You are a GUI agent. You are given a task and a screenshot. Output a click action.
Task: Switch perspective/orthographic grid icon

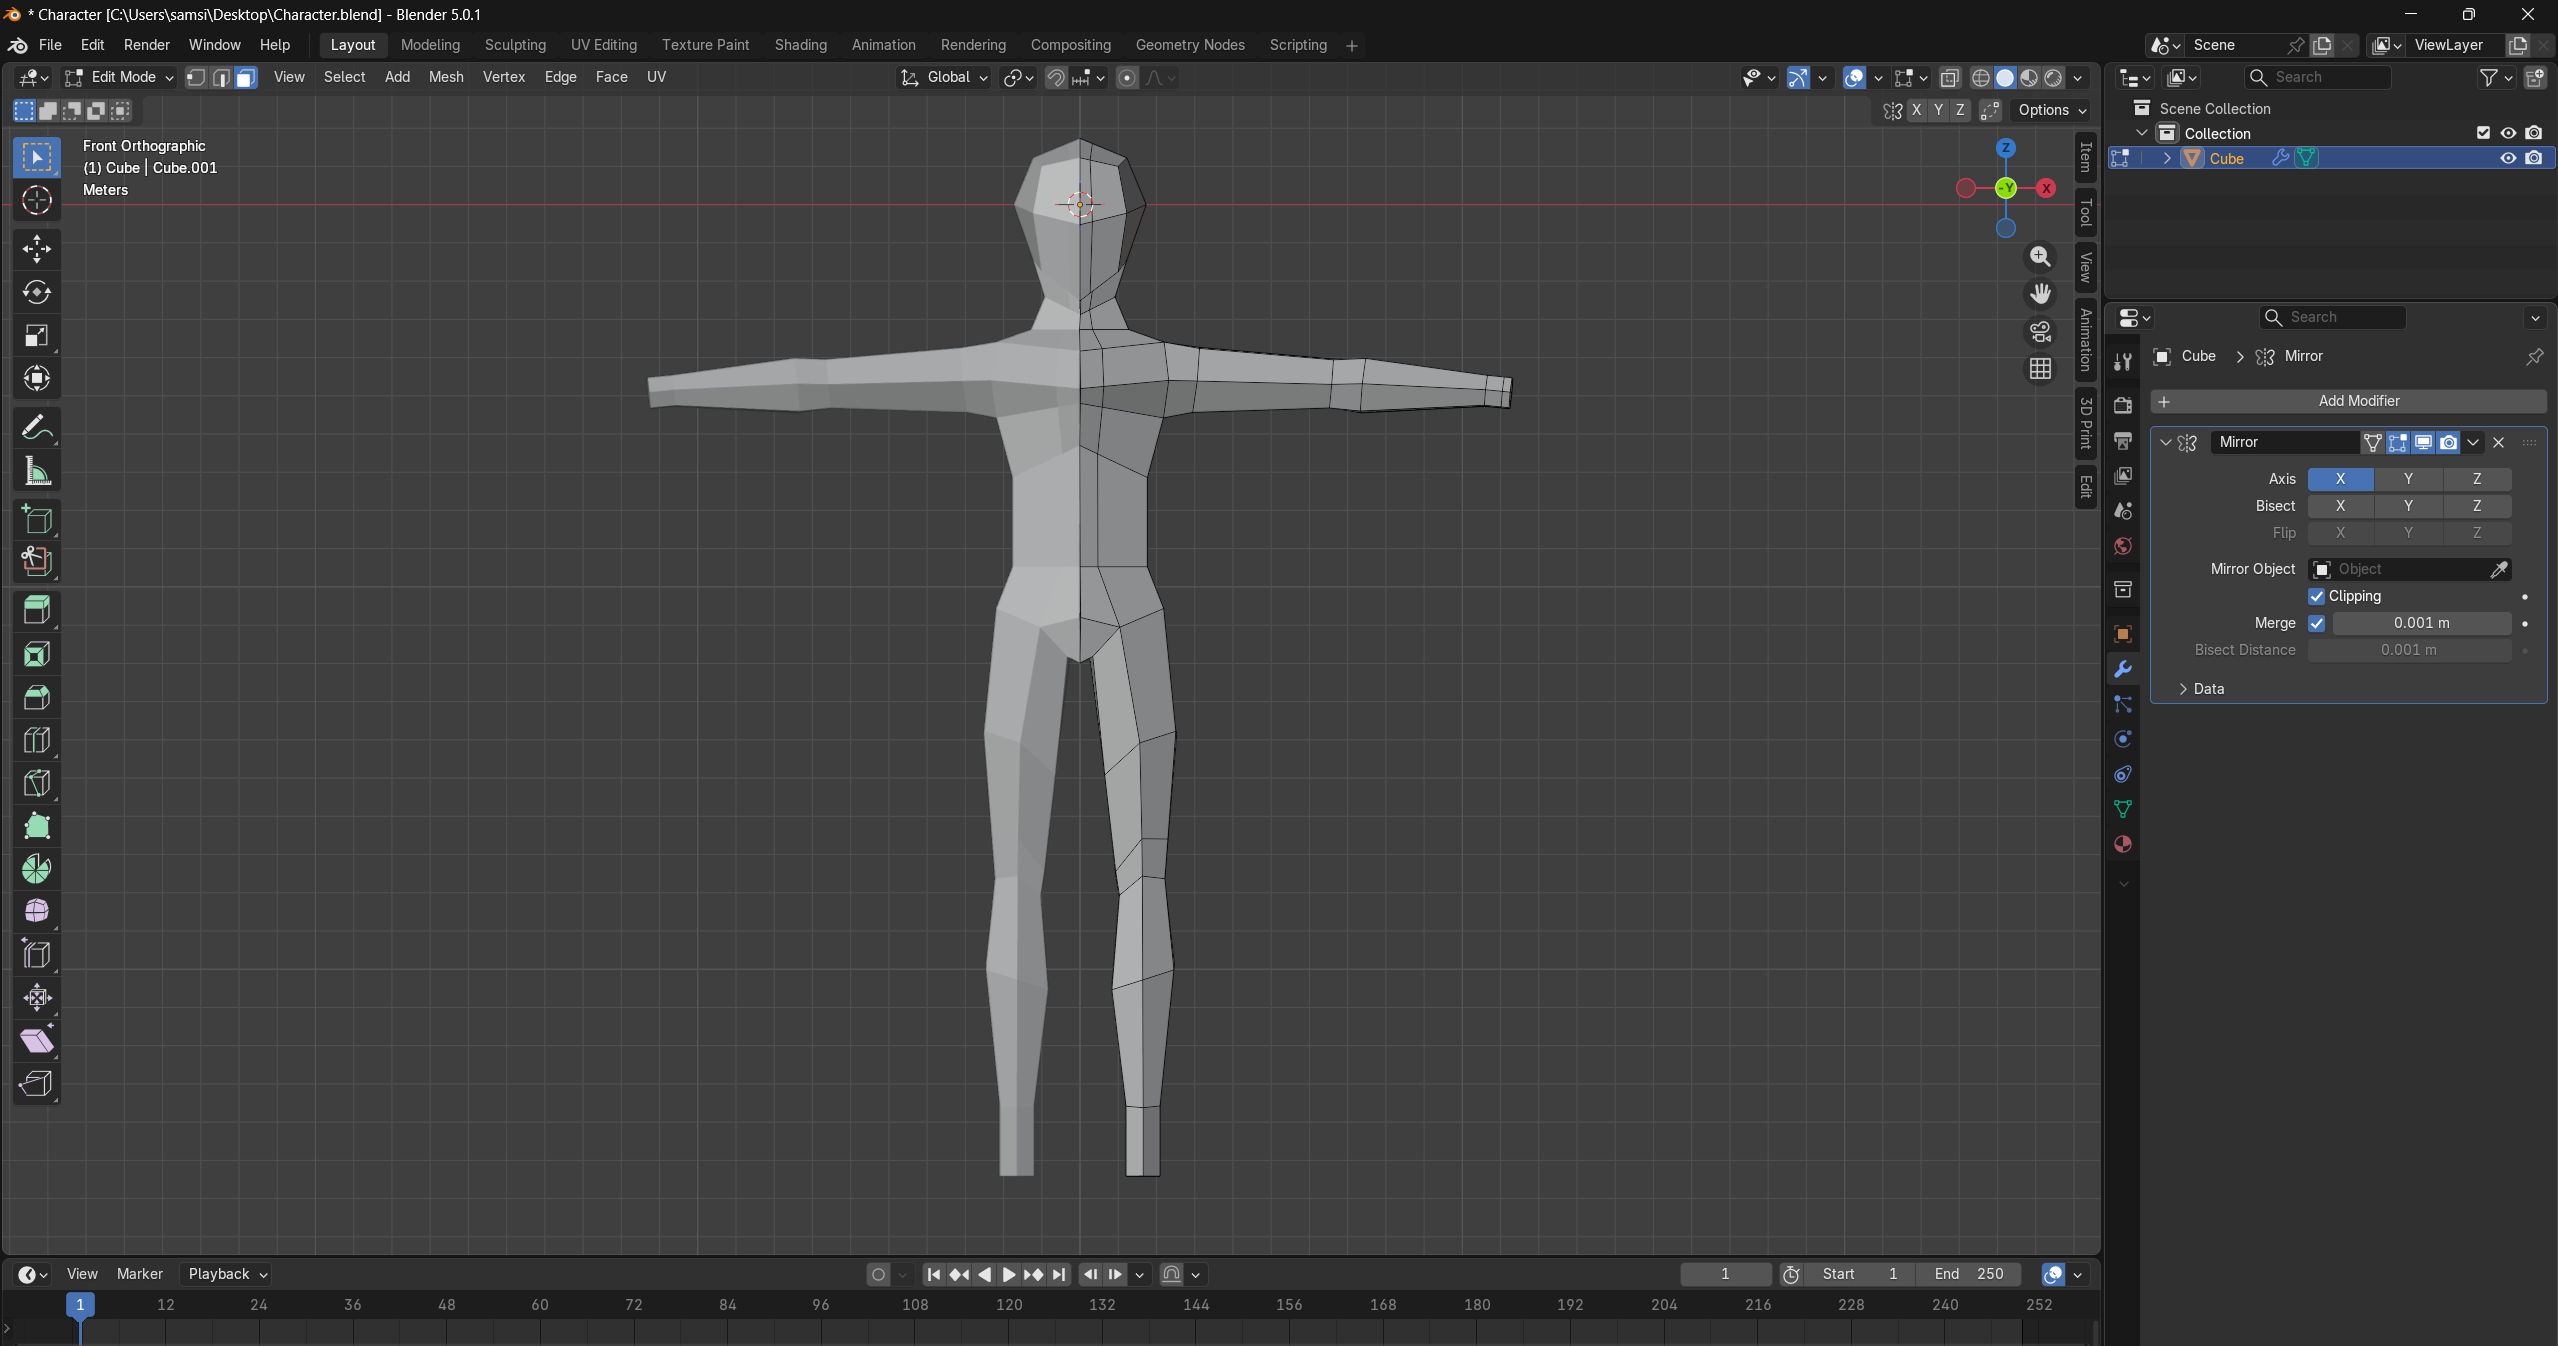pyautogui.click(x=2040, y=369)
